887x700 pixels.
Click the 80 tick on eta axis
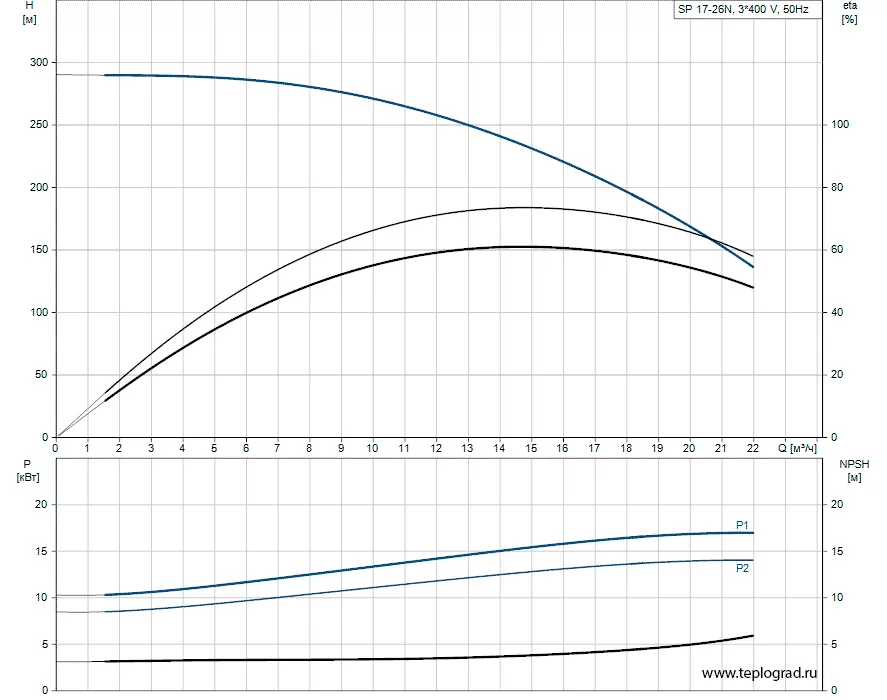pos(841,187)
